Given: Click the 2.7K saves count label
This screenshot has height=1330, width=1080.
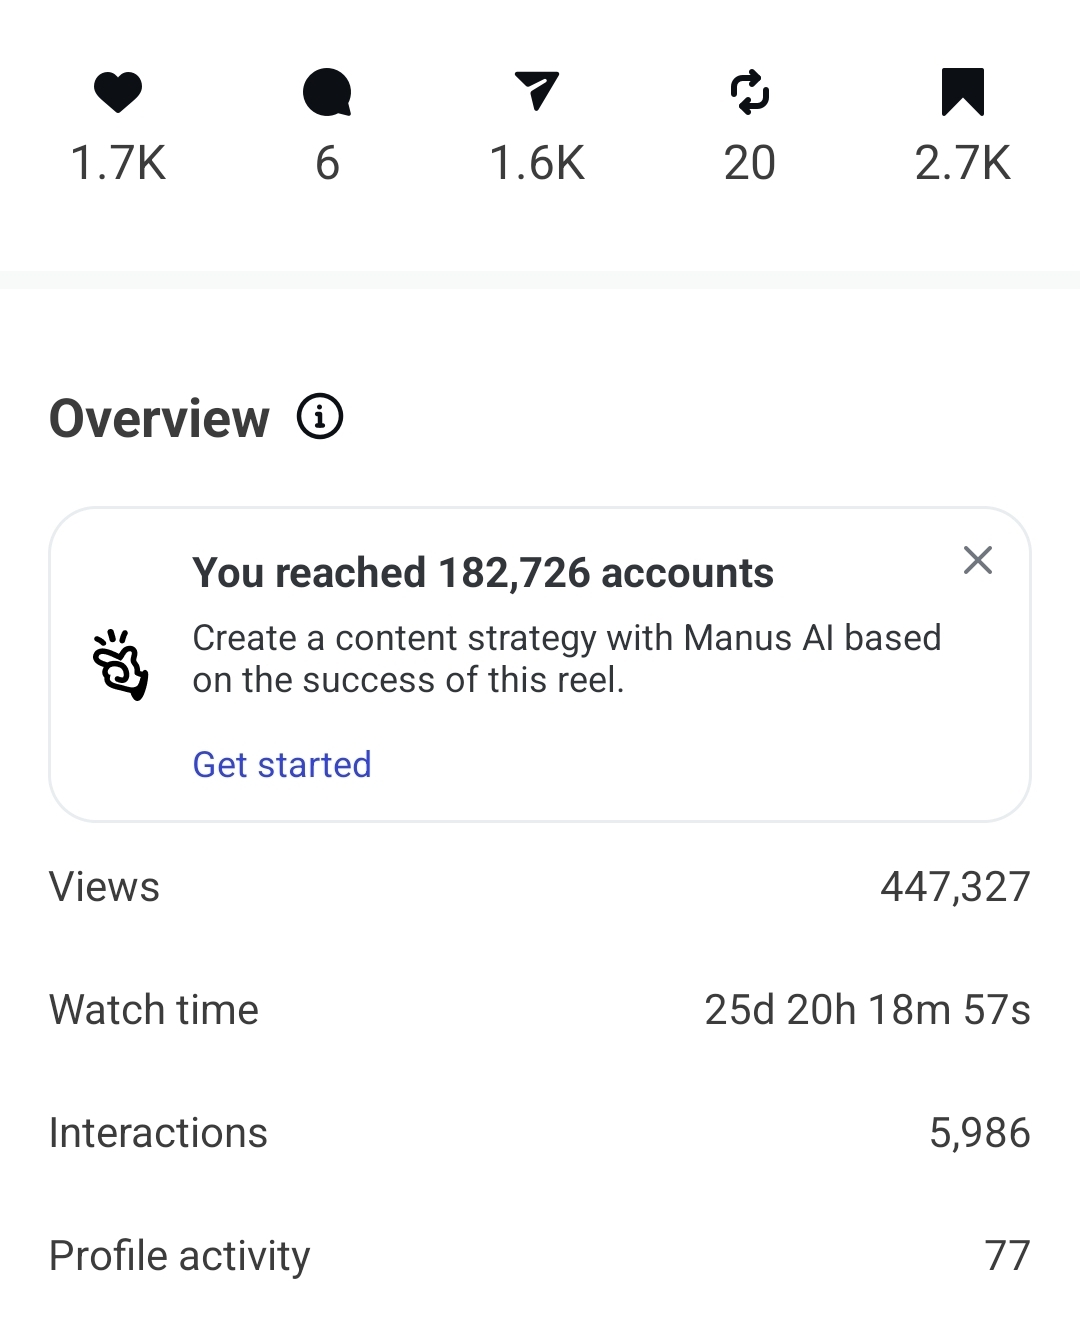Looking at the screenshot, I should click(x=963, y=163).
